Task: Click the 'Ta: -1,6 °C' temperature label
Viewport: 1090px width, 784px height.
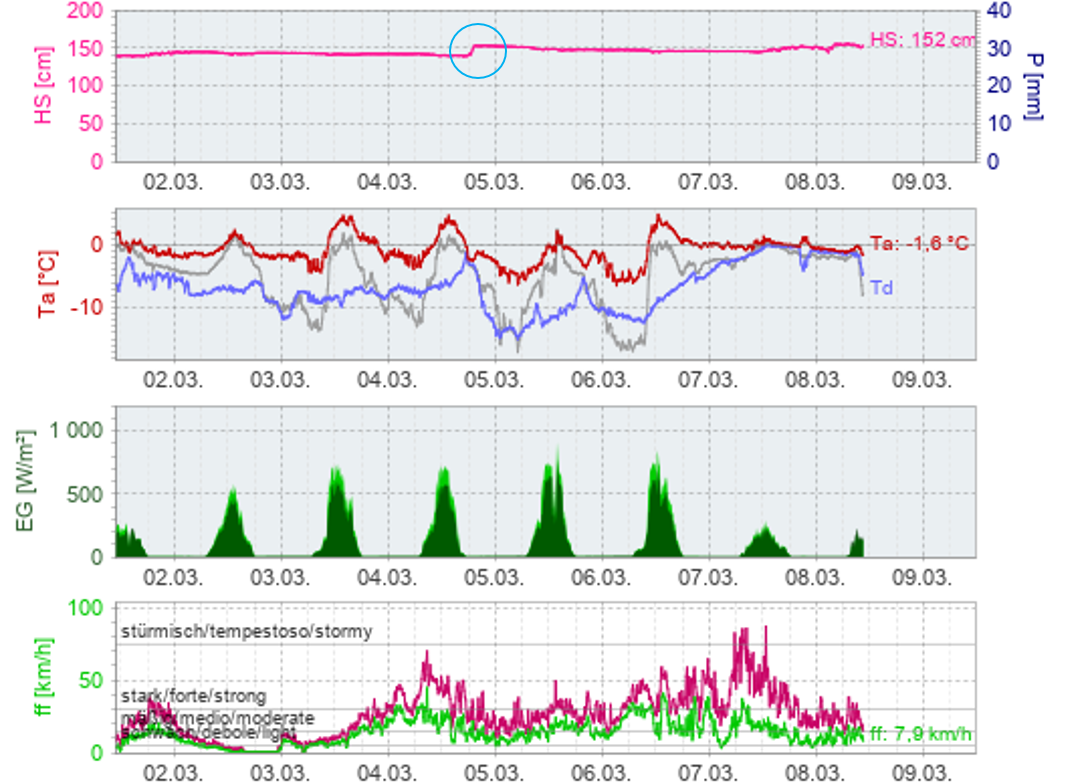Action: (x=919, y=243)
